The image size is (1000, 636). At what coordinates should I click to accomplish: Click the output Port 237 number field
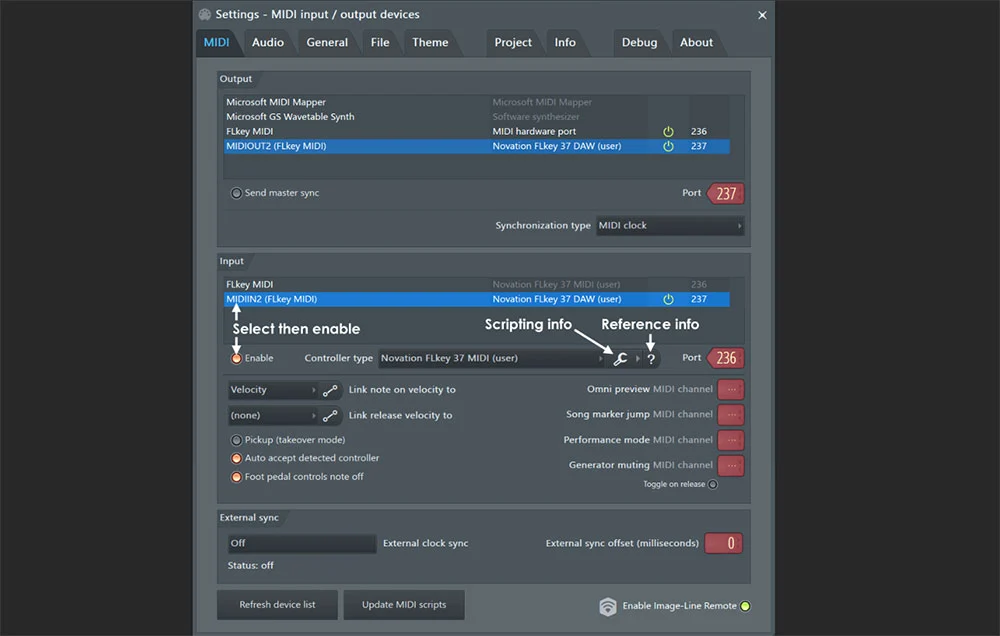pos(726,193)
